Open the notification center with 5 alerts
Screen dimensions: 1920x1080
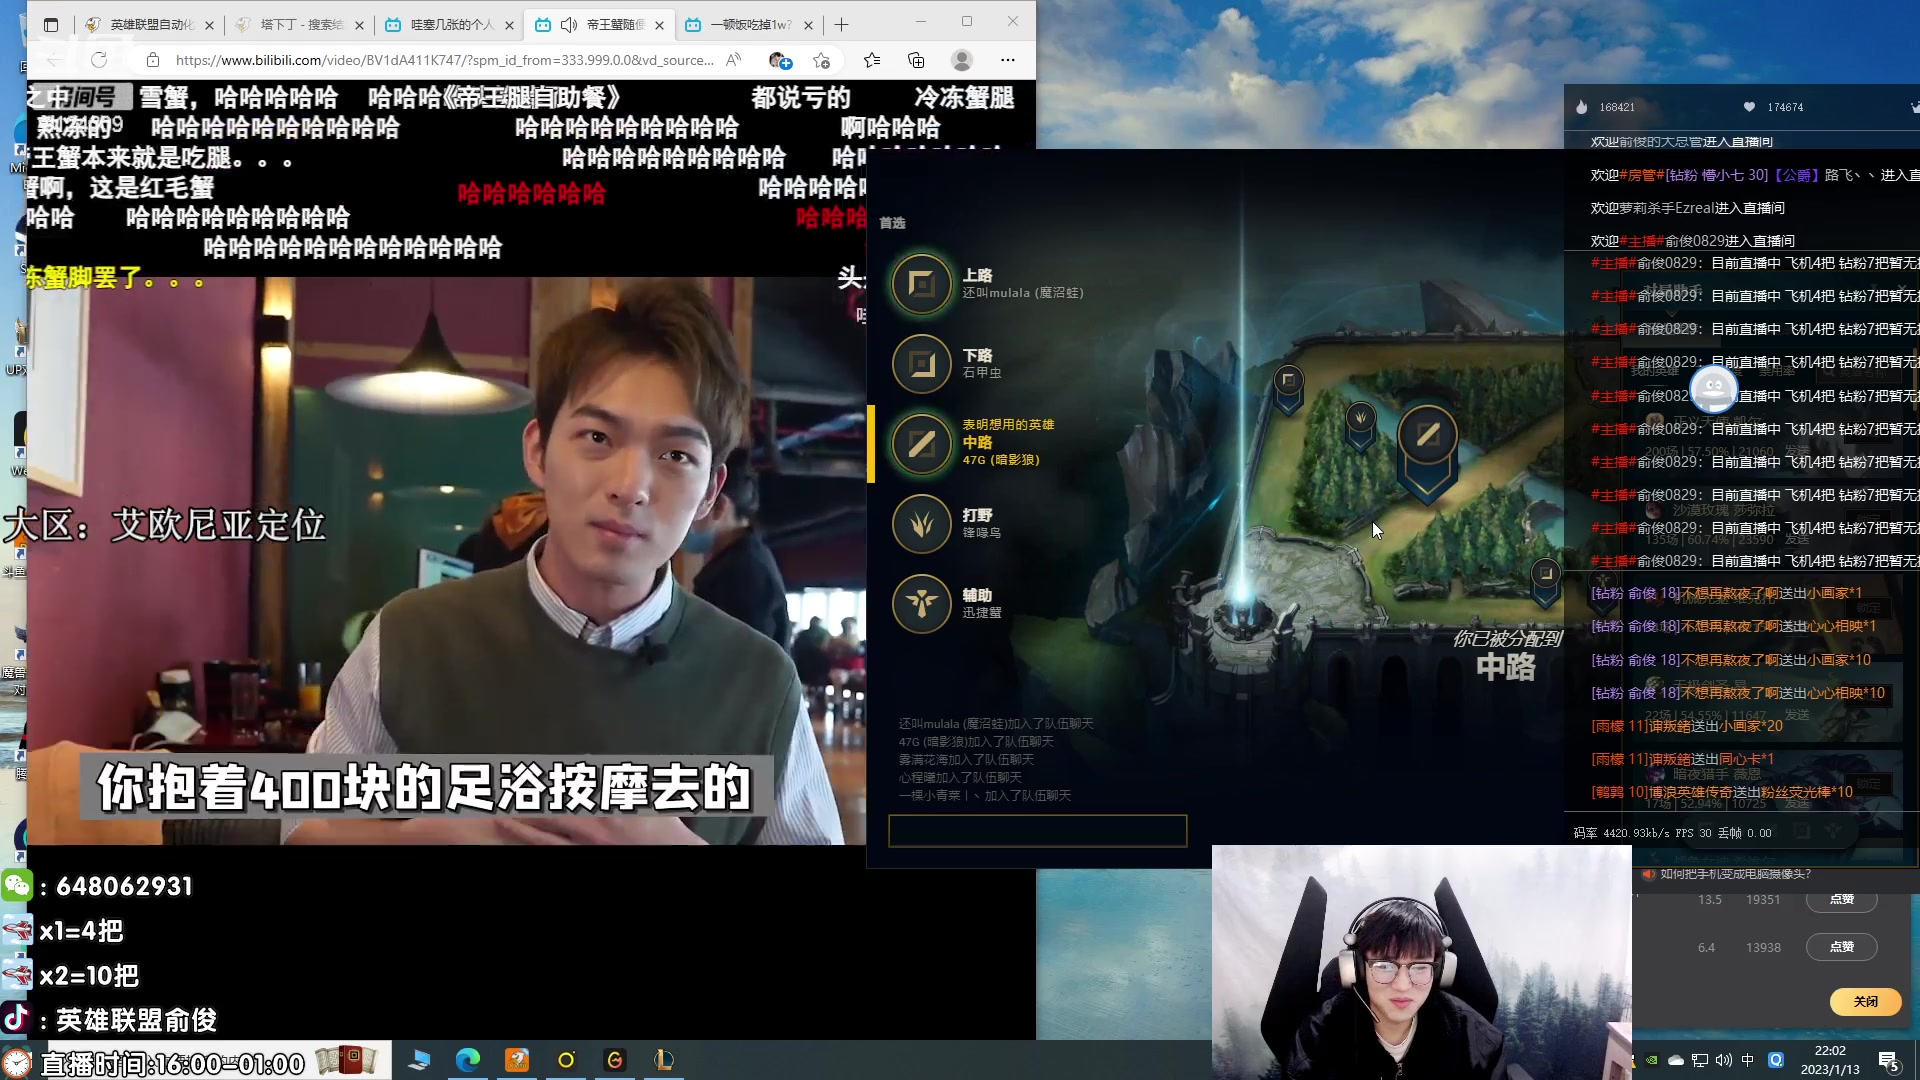tap(1889, 1061)
